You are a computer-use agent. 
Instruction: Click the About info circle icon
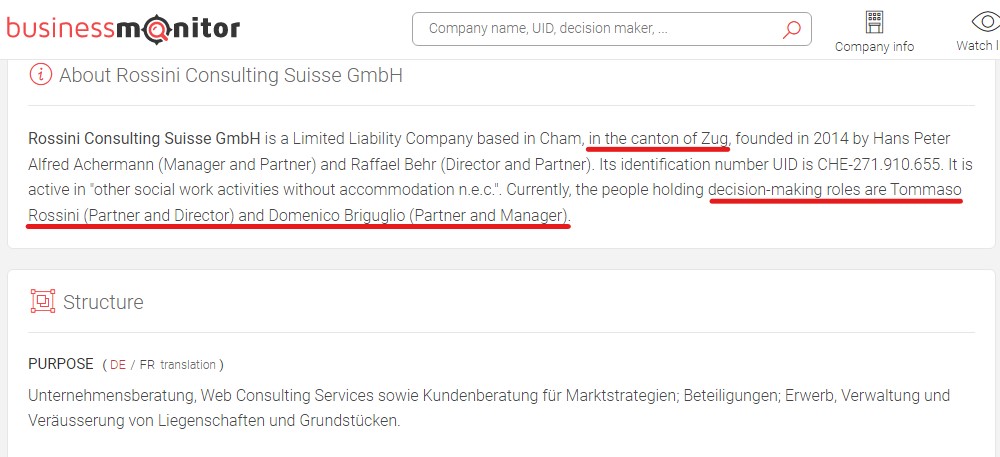click(40, 75)
